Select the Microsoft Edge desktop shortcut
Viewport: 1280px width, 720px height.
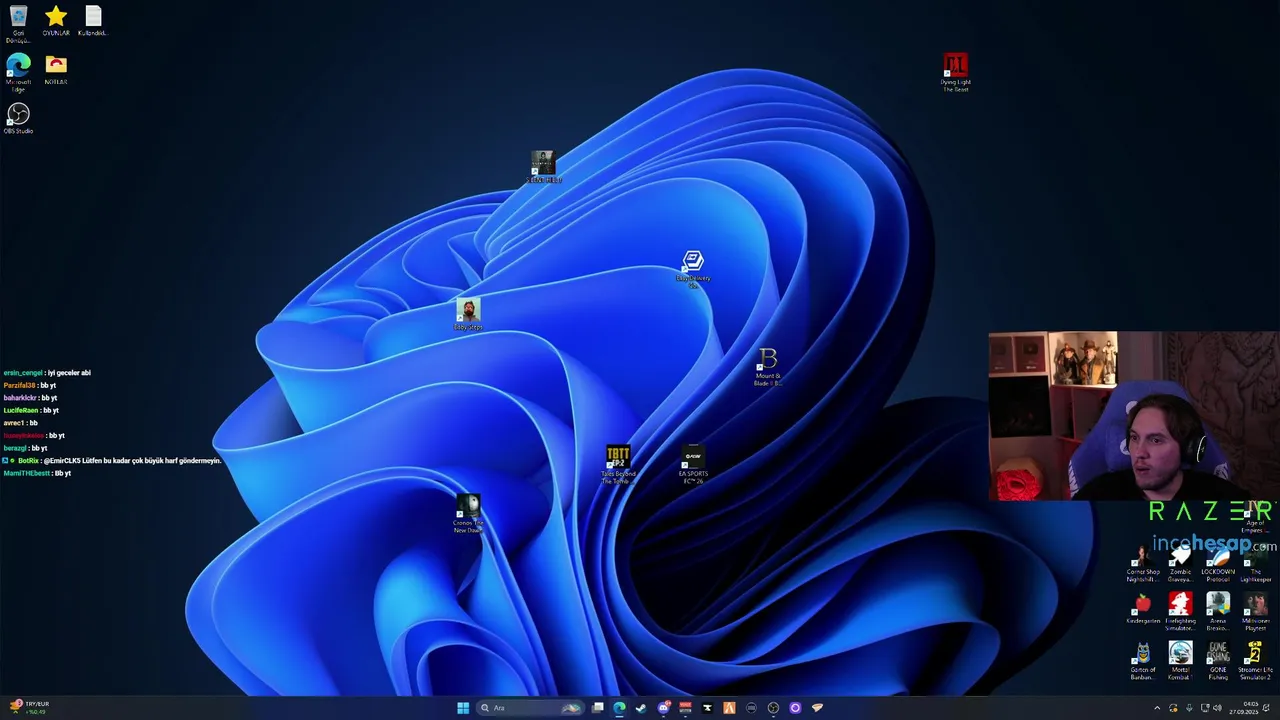click(18, 71)
